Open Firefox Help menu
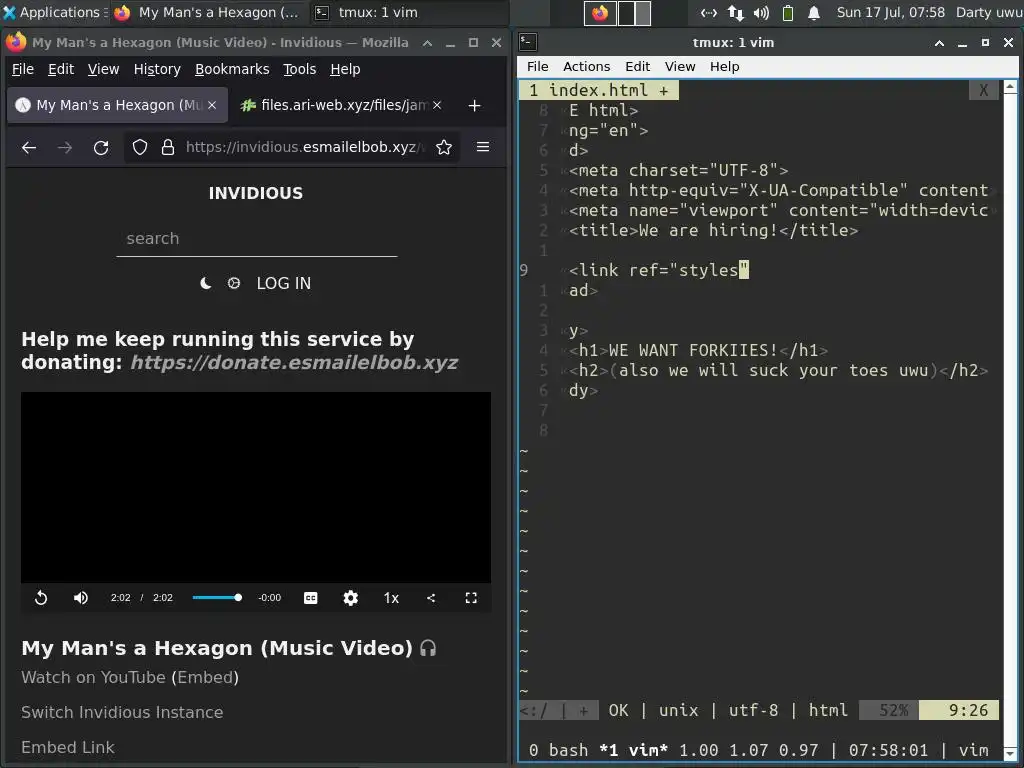Screen dimensions: 1024x768 pyautogui.click(x=345, y=69)
